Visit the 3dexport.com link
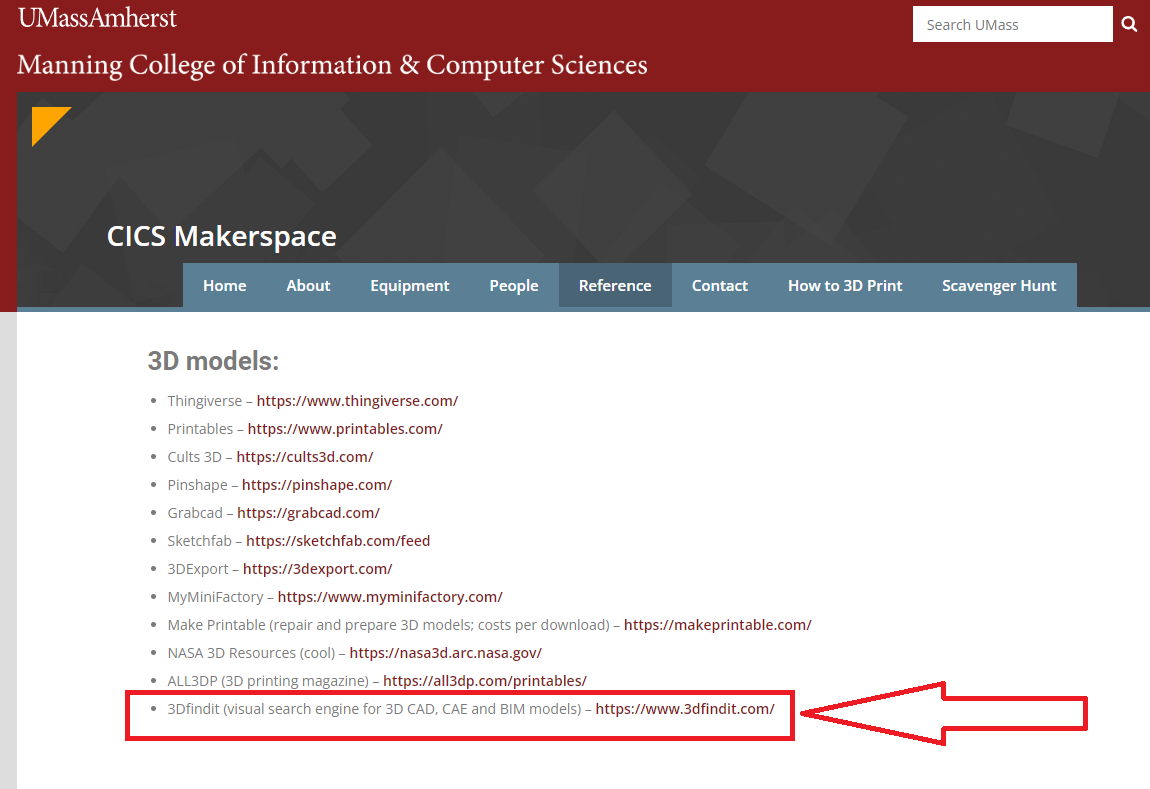The image size is (1150, 789). (x=318, y=569)
